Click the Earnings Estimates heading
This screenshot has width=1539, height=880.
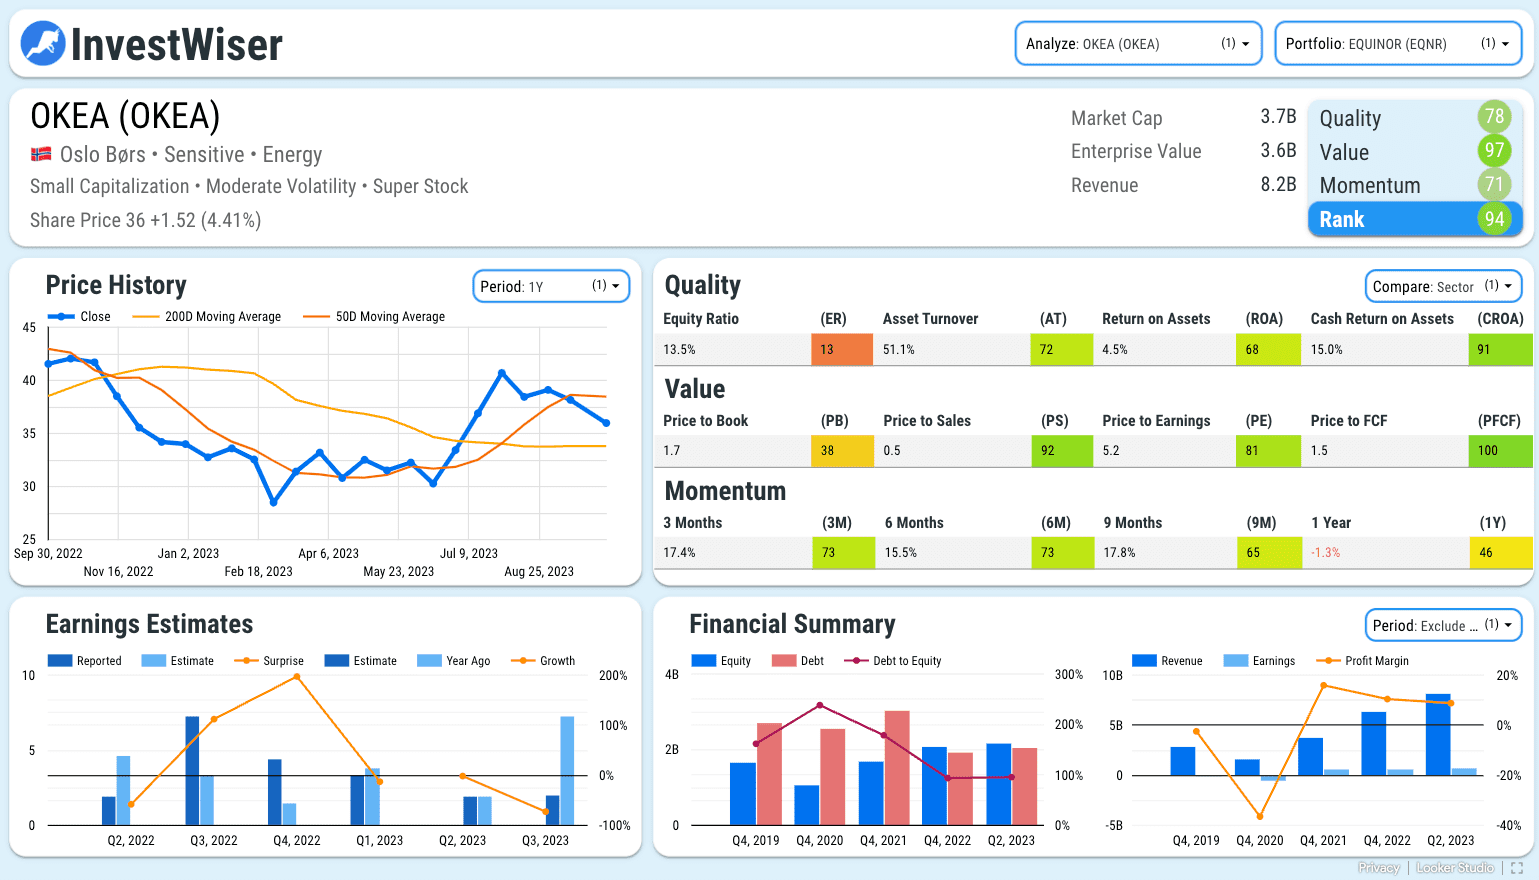pos(149,625)
